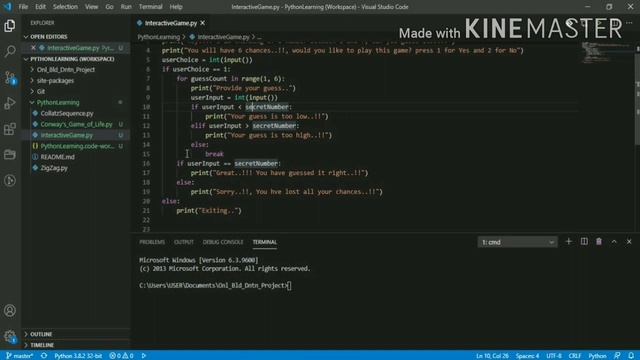Kill terminal with trash icon
640x360 pixels.
[599, 242]
